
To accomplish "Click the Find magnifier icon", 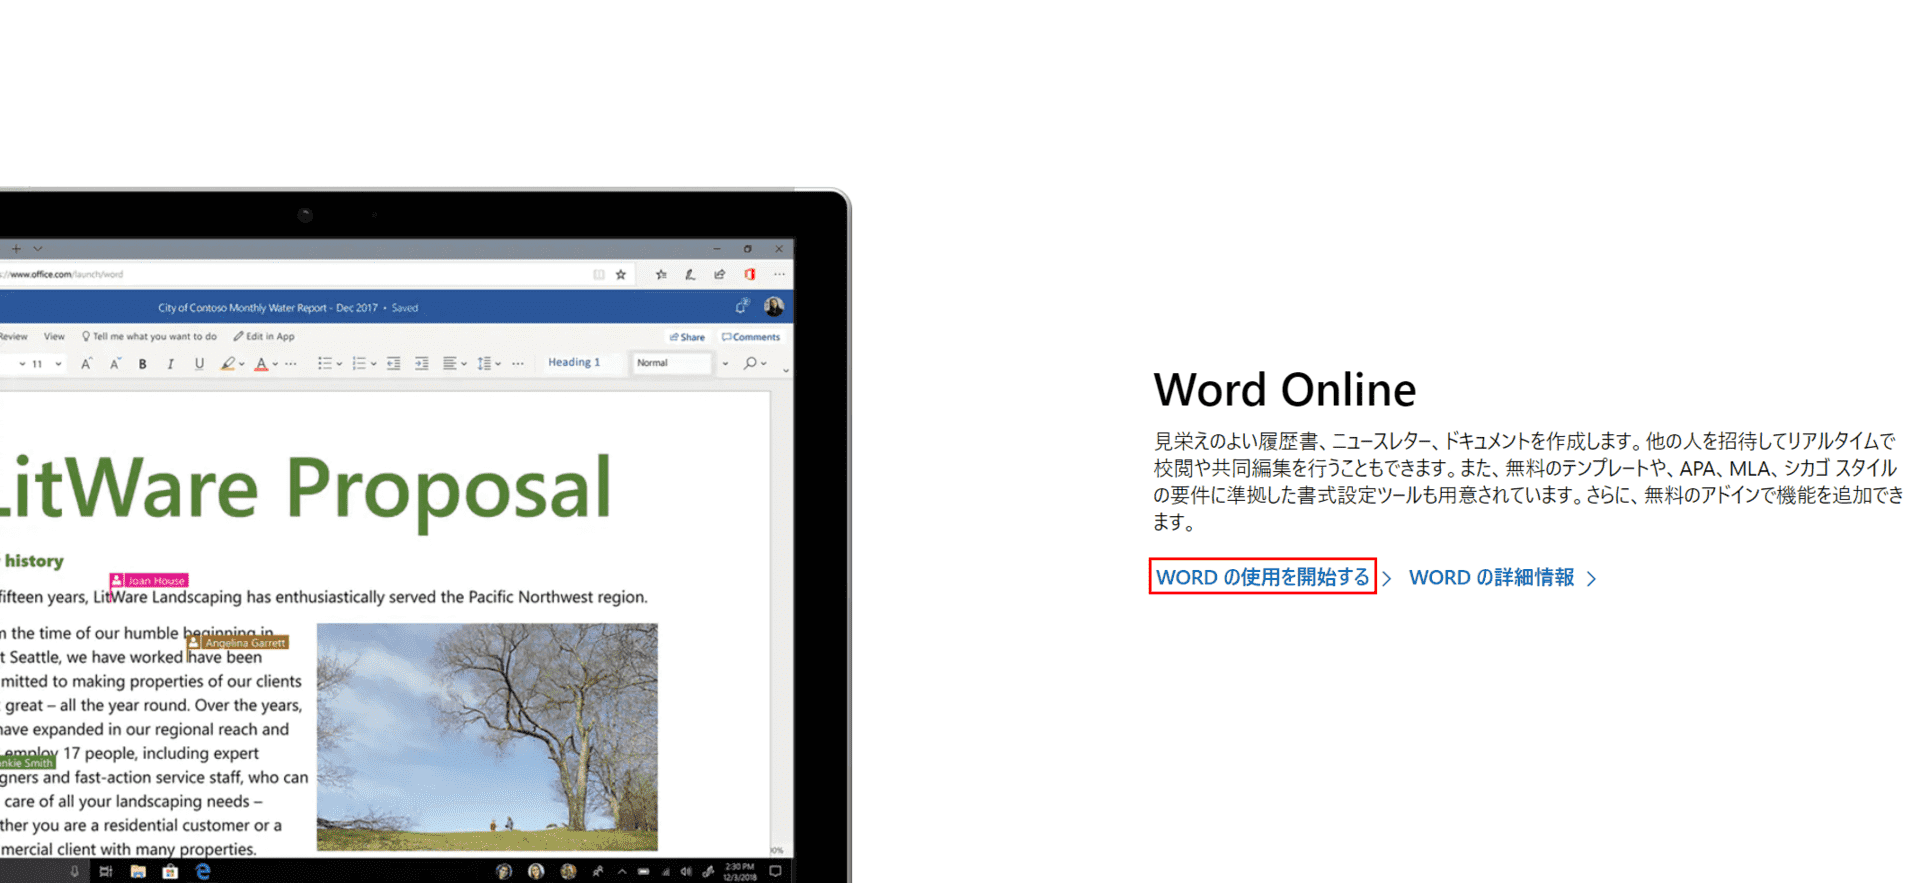I will pos(750,363).
